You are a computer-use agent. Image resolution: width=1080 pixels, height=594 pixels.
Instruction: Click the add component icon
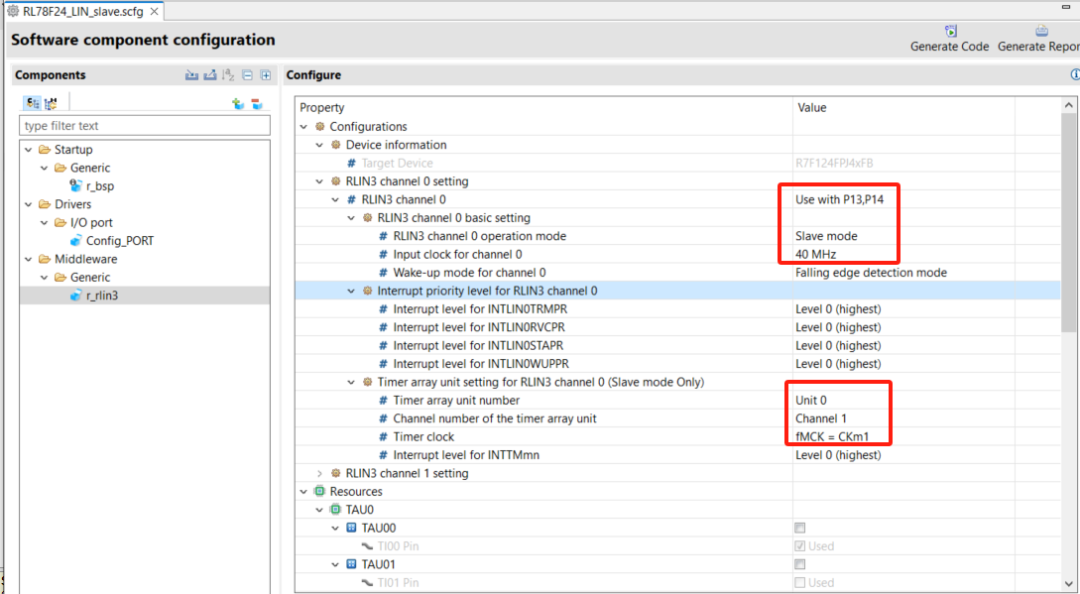(238, 103)
